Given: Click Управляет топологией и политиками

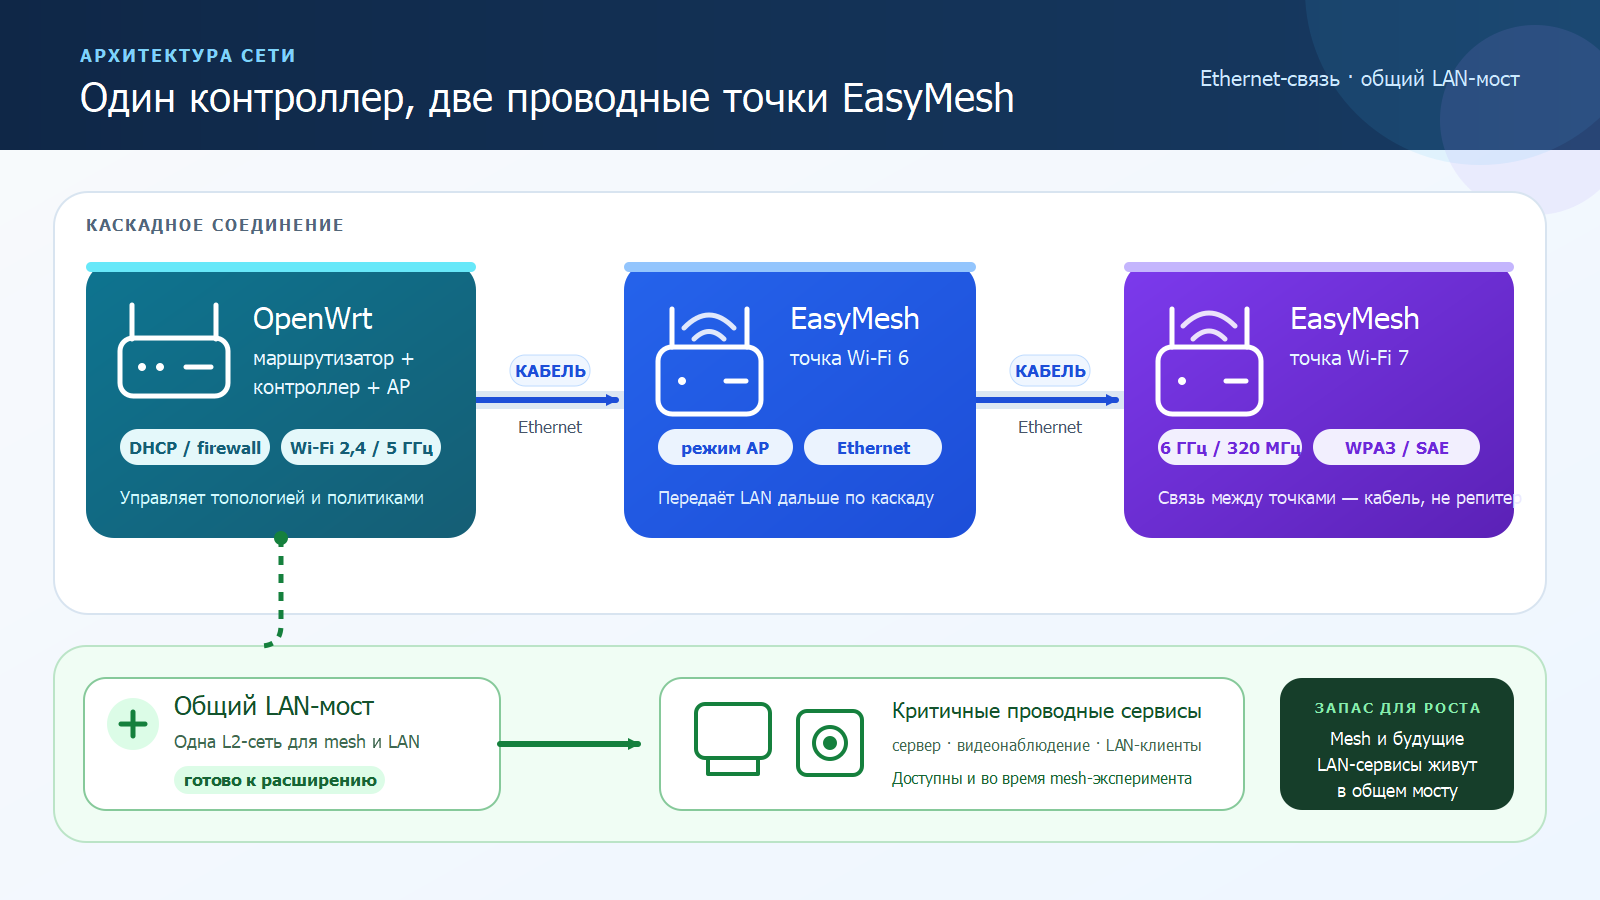Looking at the screenshot, I should pos(272,498).
